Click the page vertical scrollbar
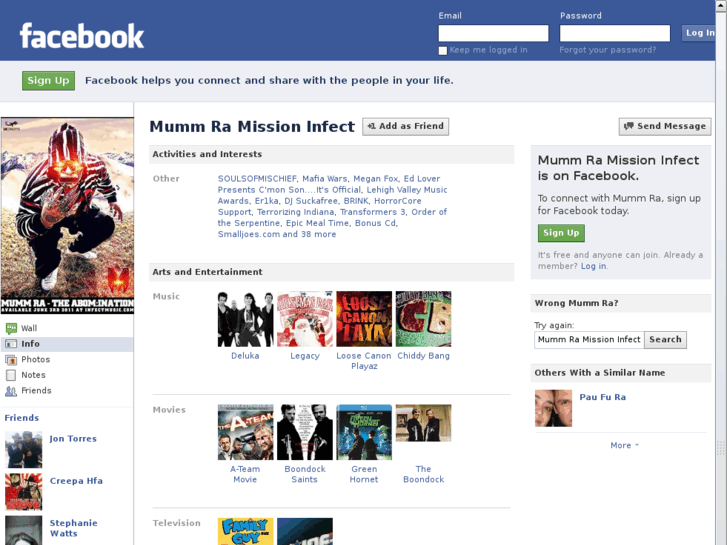This screenshot has width=727, height=545. tap(721, 272)
